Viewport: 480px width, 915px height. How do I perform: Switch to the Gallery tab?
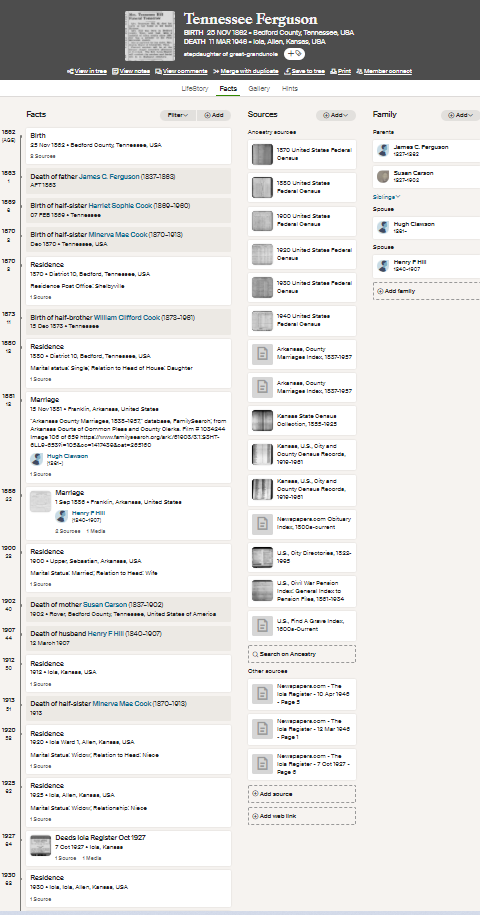click(259, 89)
